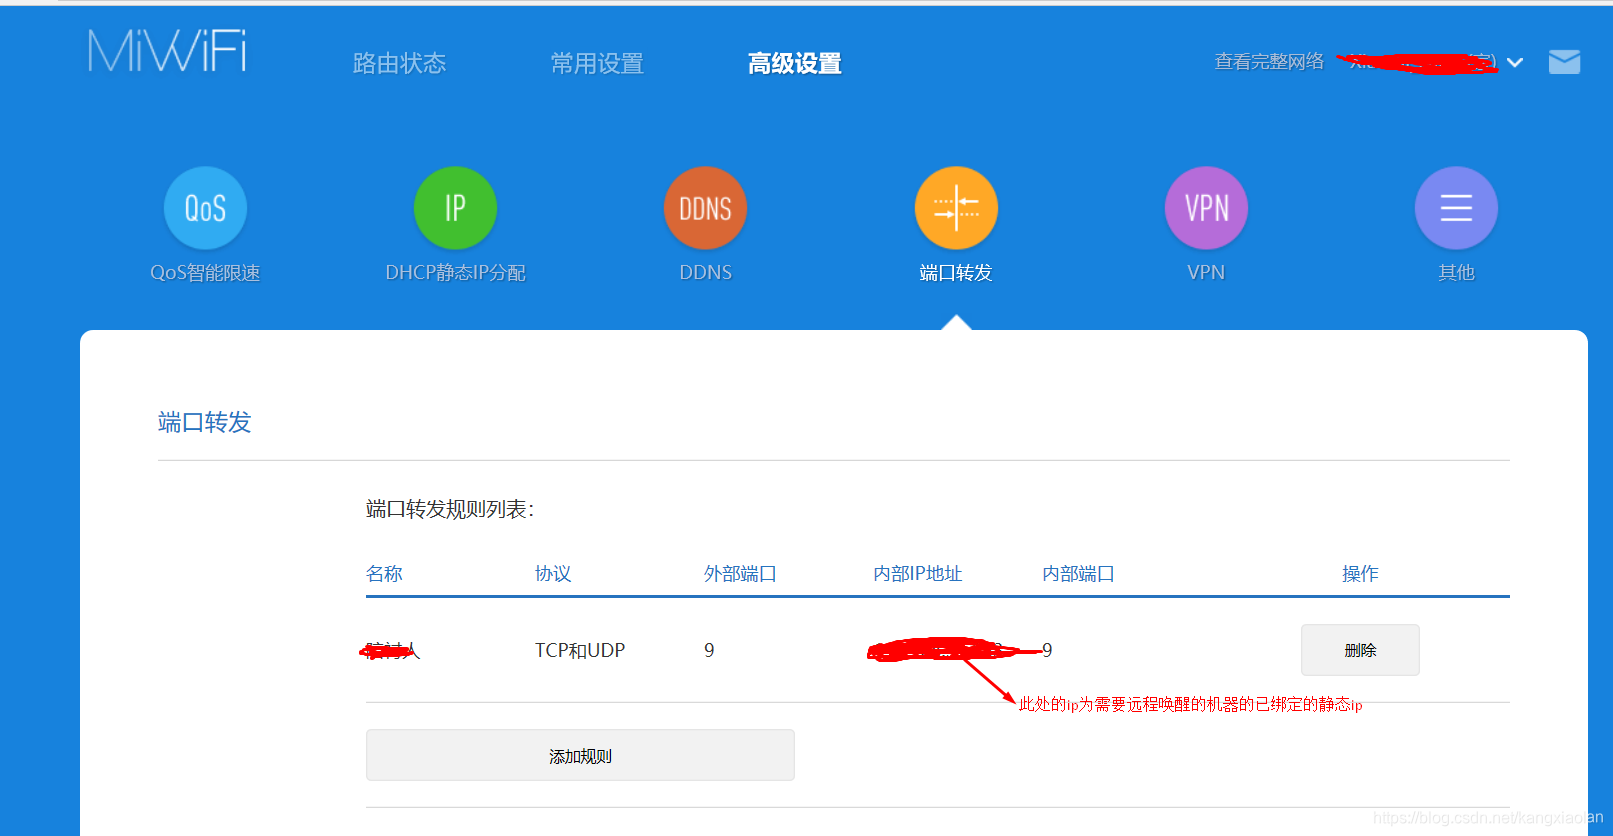Switch to the 常用设置 tab
This screenshot has height=836, width=1613.
pos(597,63)
